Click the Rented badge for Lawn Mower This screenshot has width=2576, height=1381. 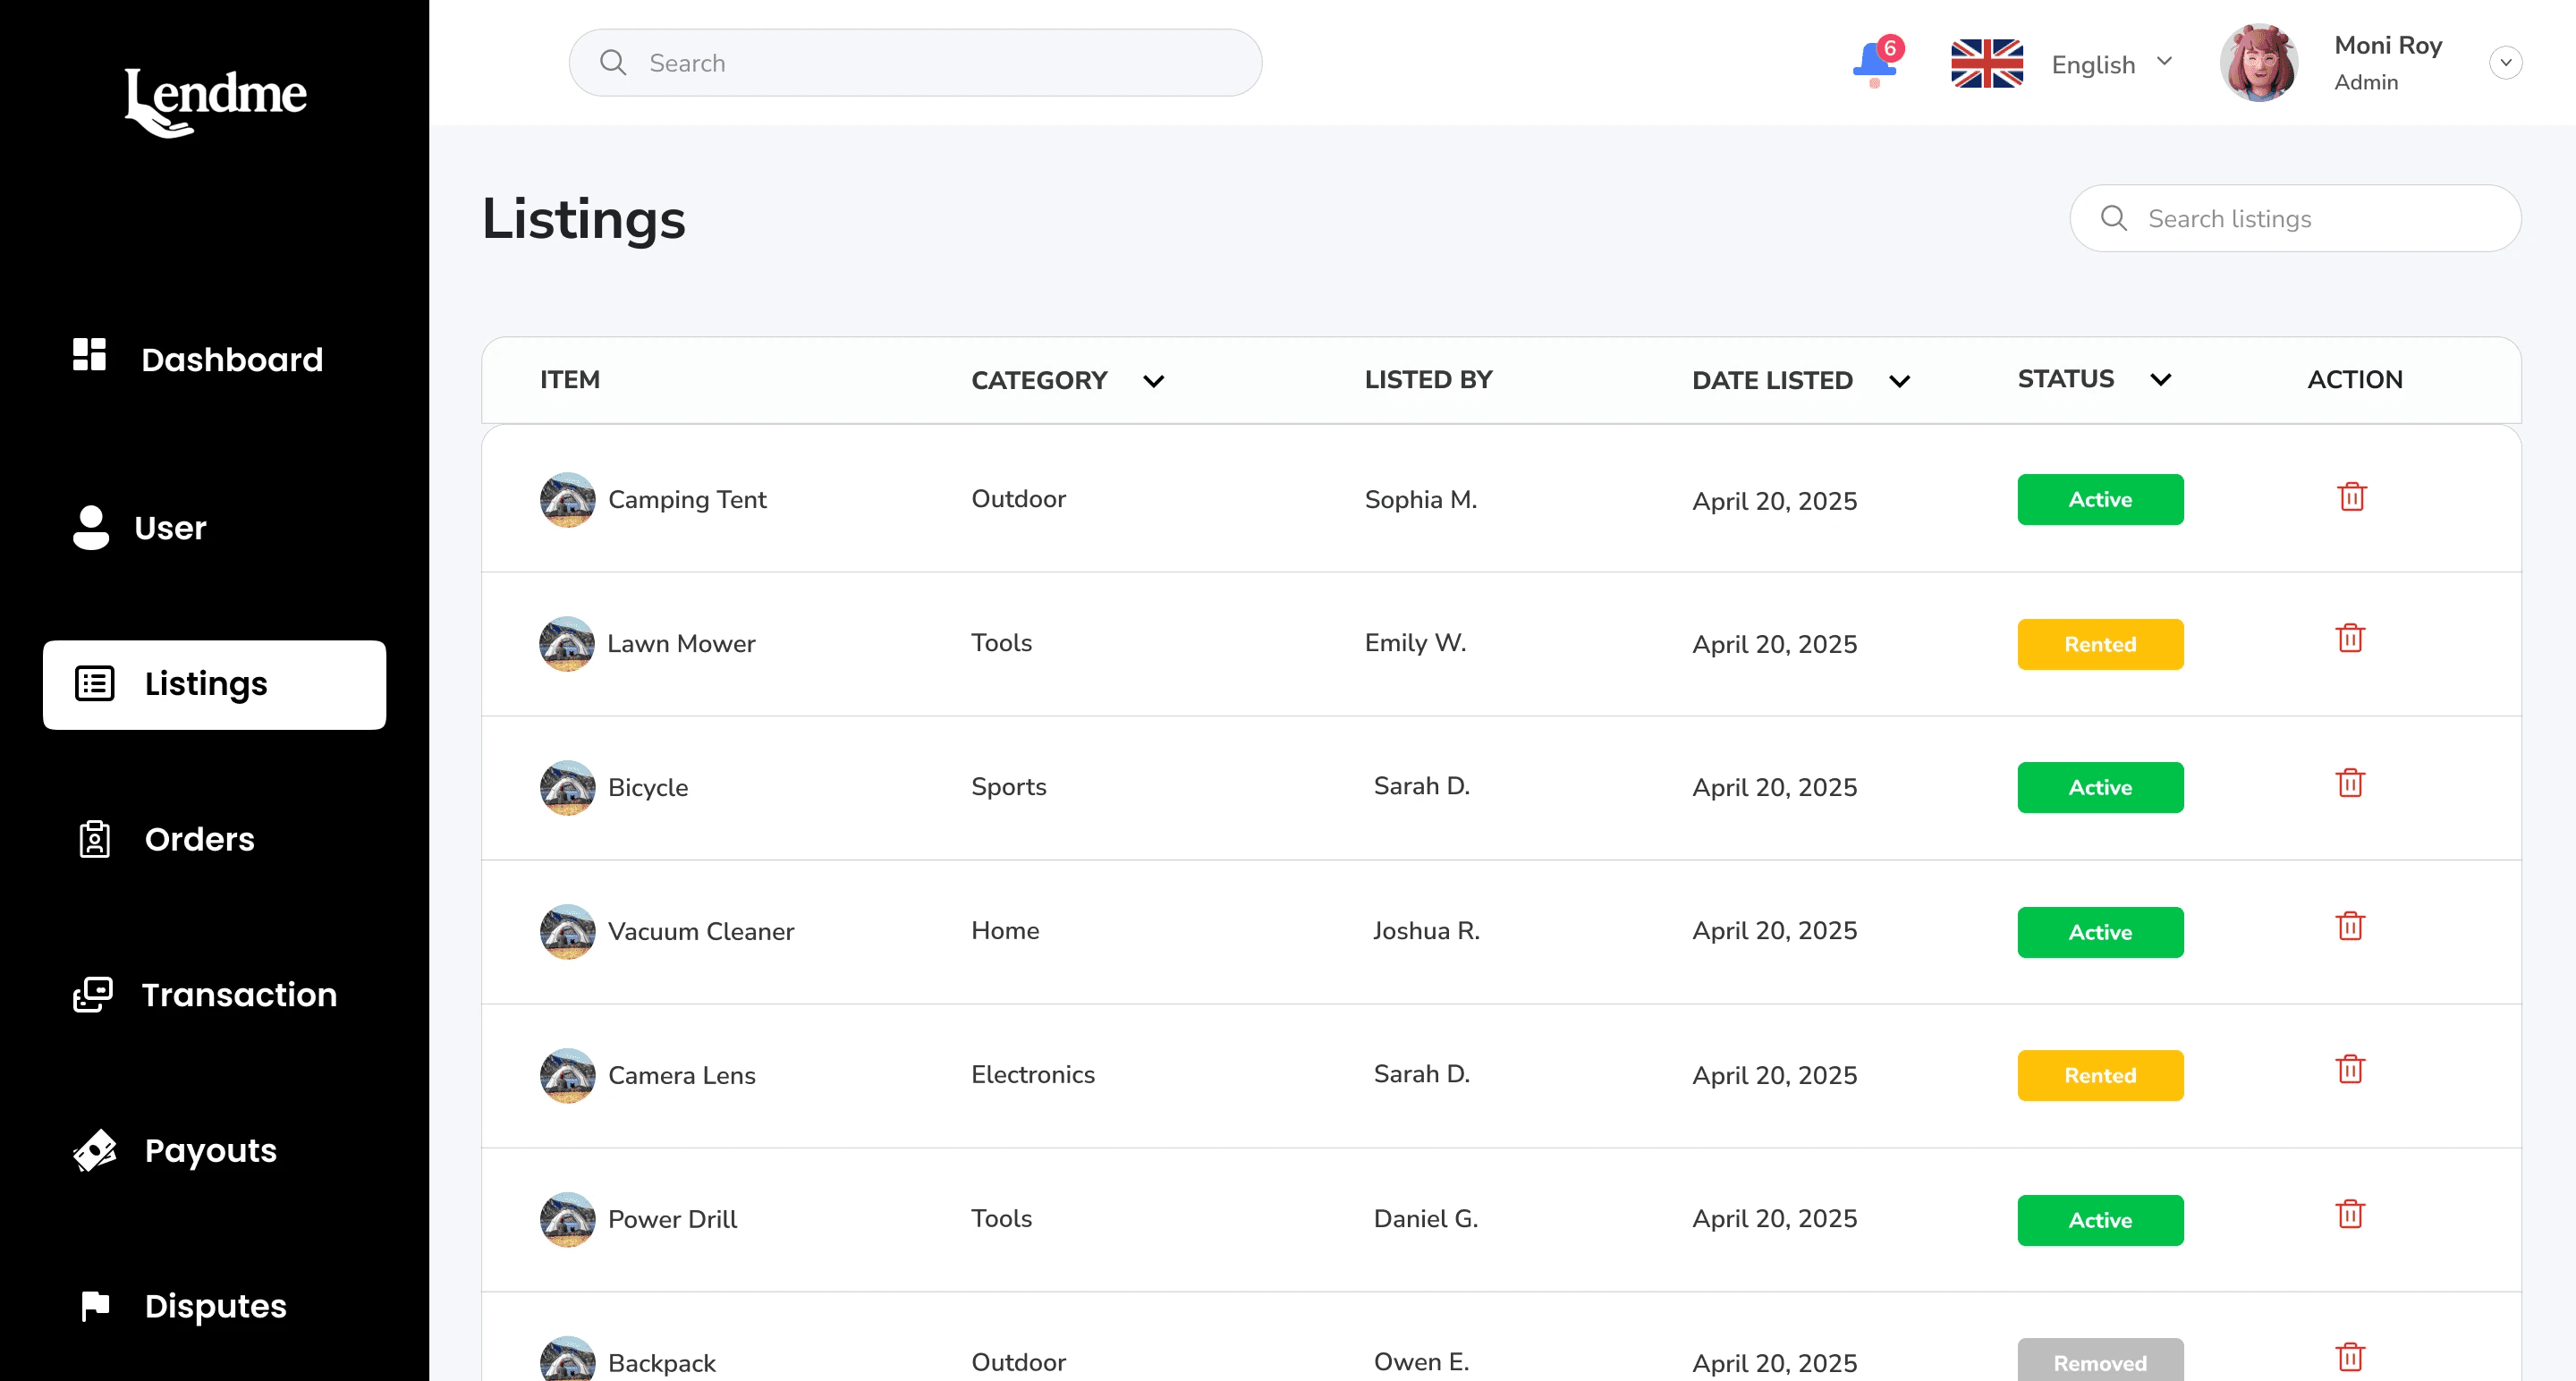click(2099, 644)
